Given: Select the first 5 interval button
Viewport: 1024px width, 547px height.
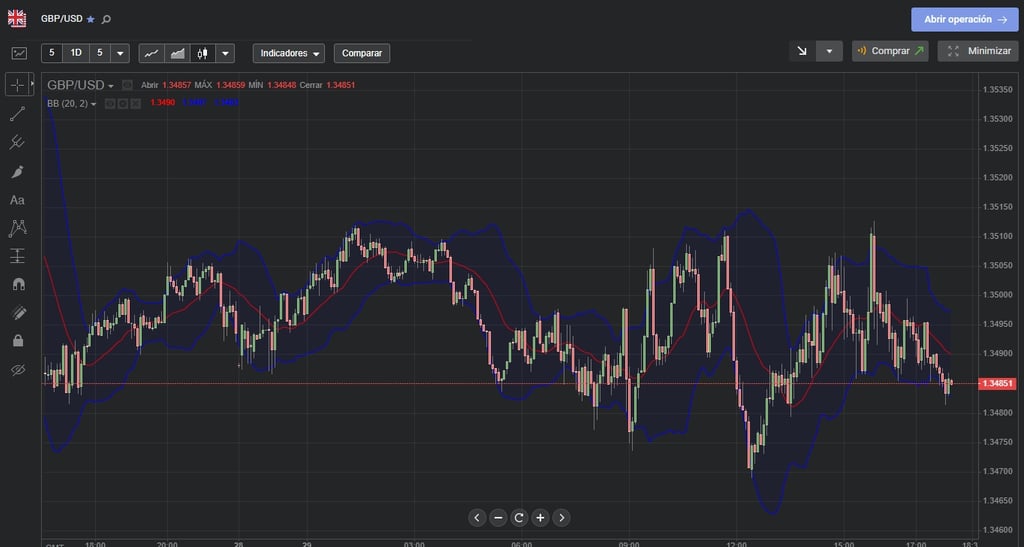Looking at the screenshot, I should [52, 53].
